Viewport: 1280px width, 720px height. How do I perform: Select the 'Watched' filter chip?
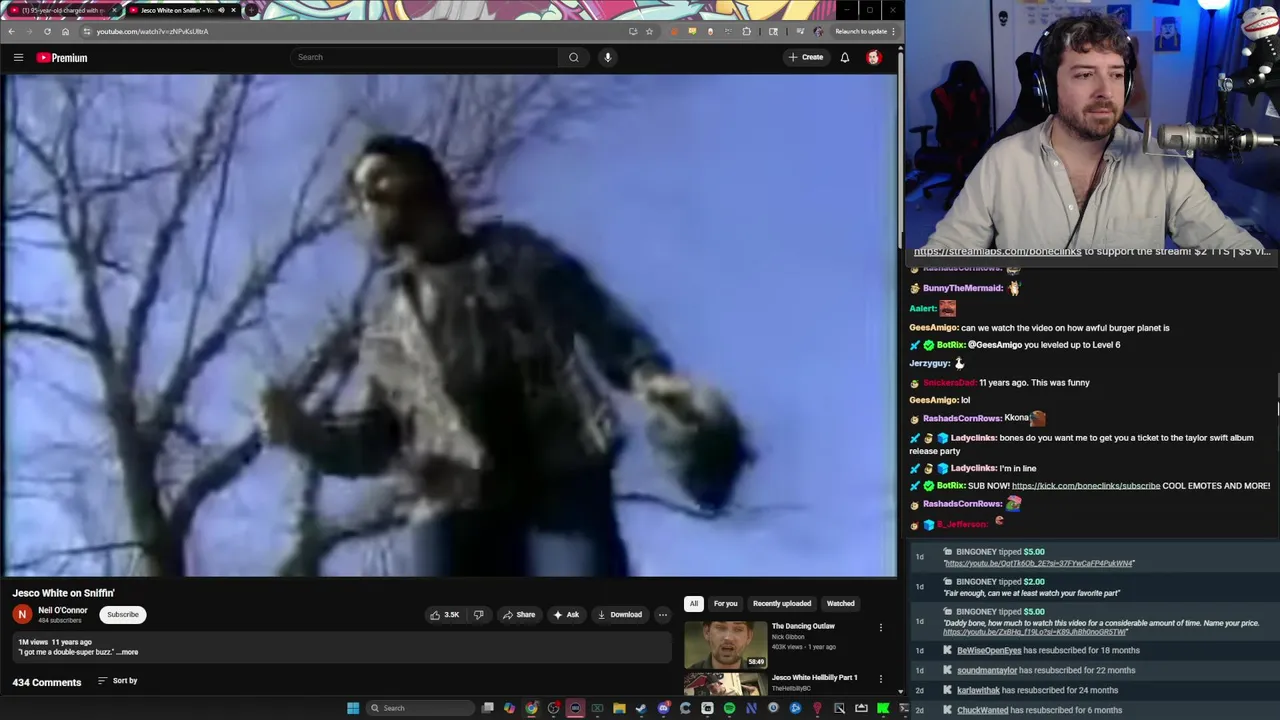pyautogui.click(x=841, y=603)
